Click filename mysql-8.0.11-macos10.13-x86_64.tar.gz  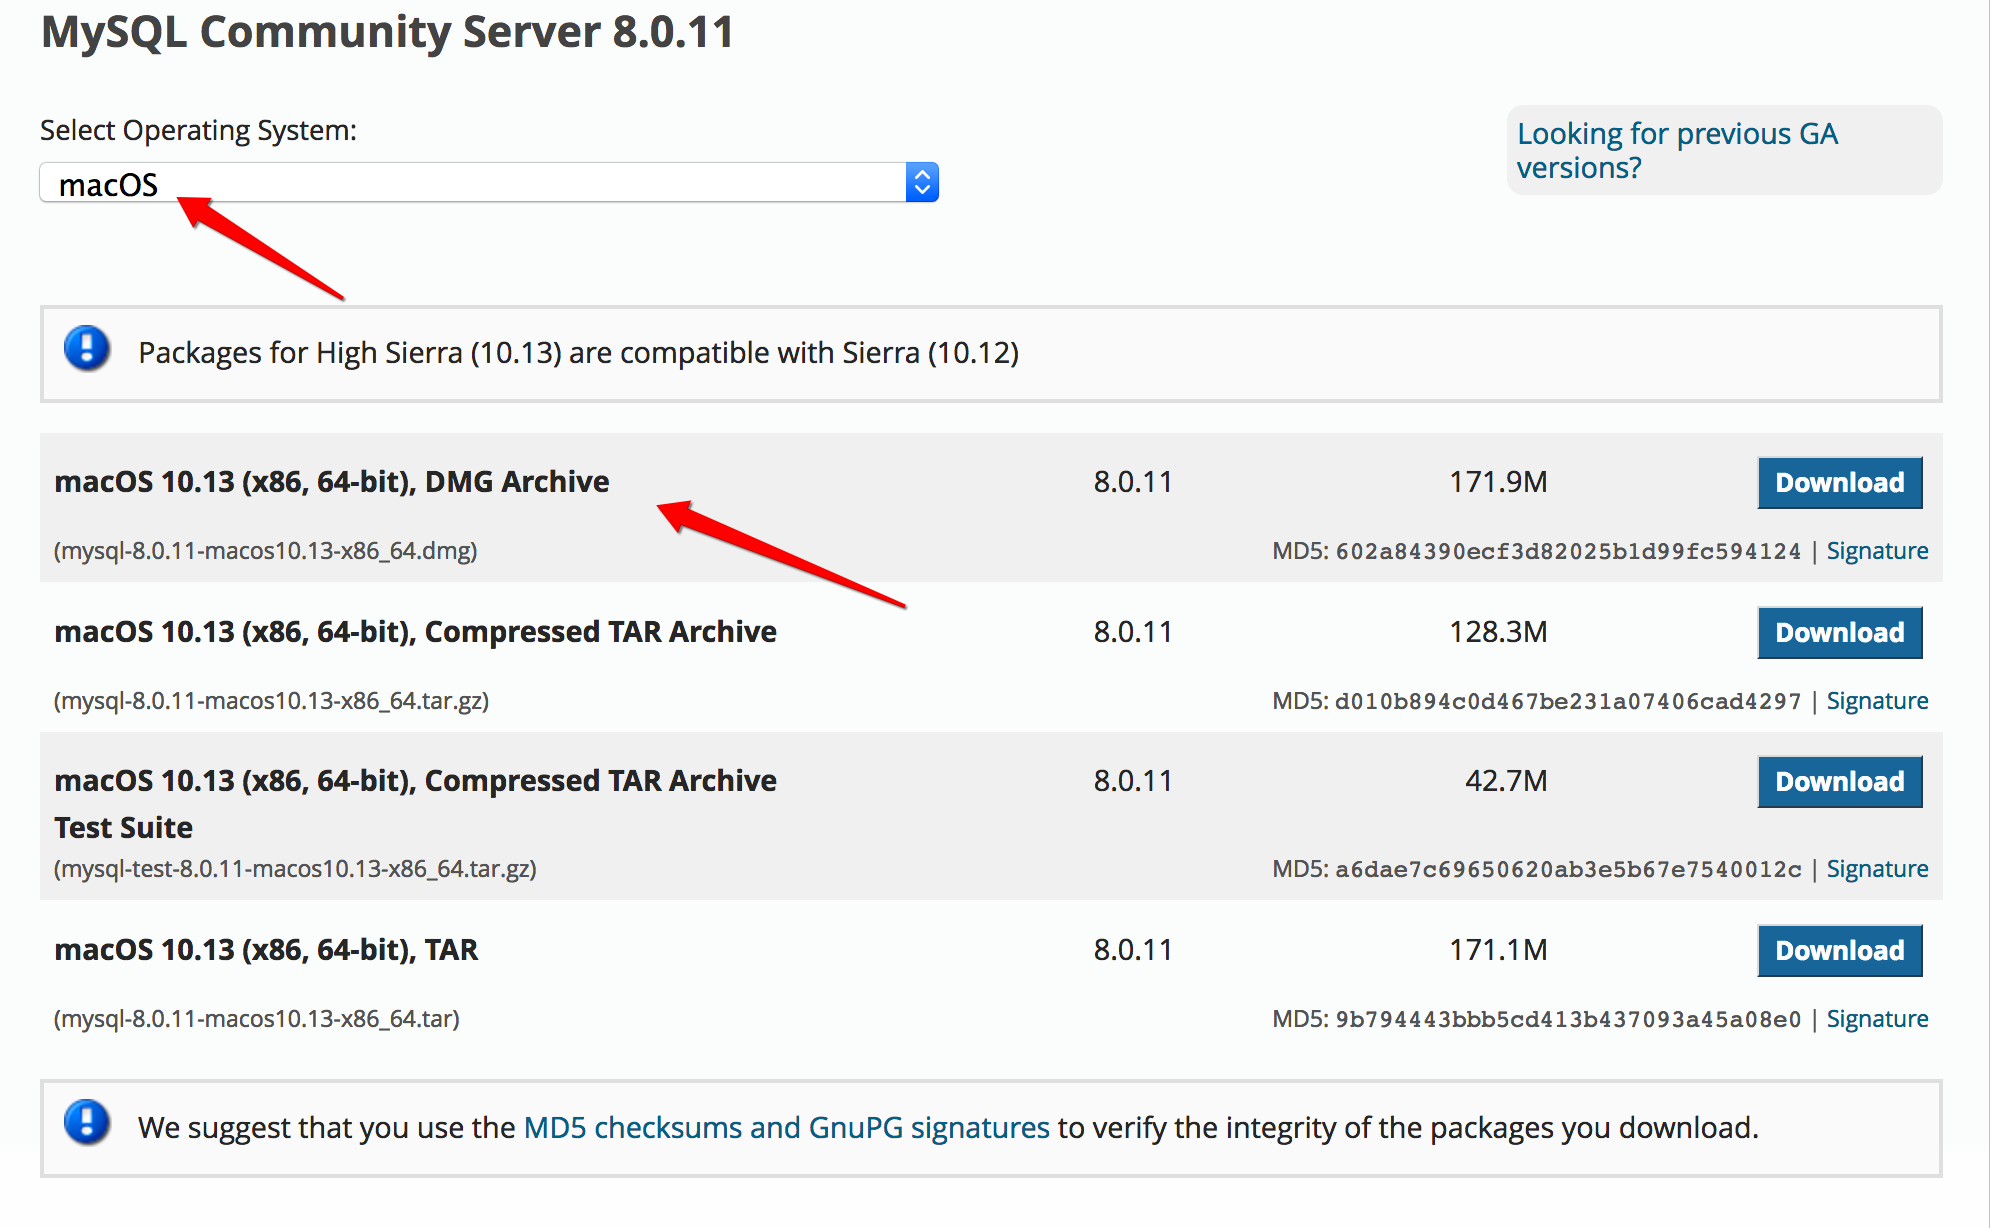tap(271, 701)
